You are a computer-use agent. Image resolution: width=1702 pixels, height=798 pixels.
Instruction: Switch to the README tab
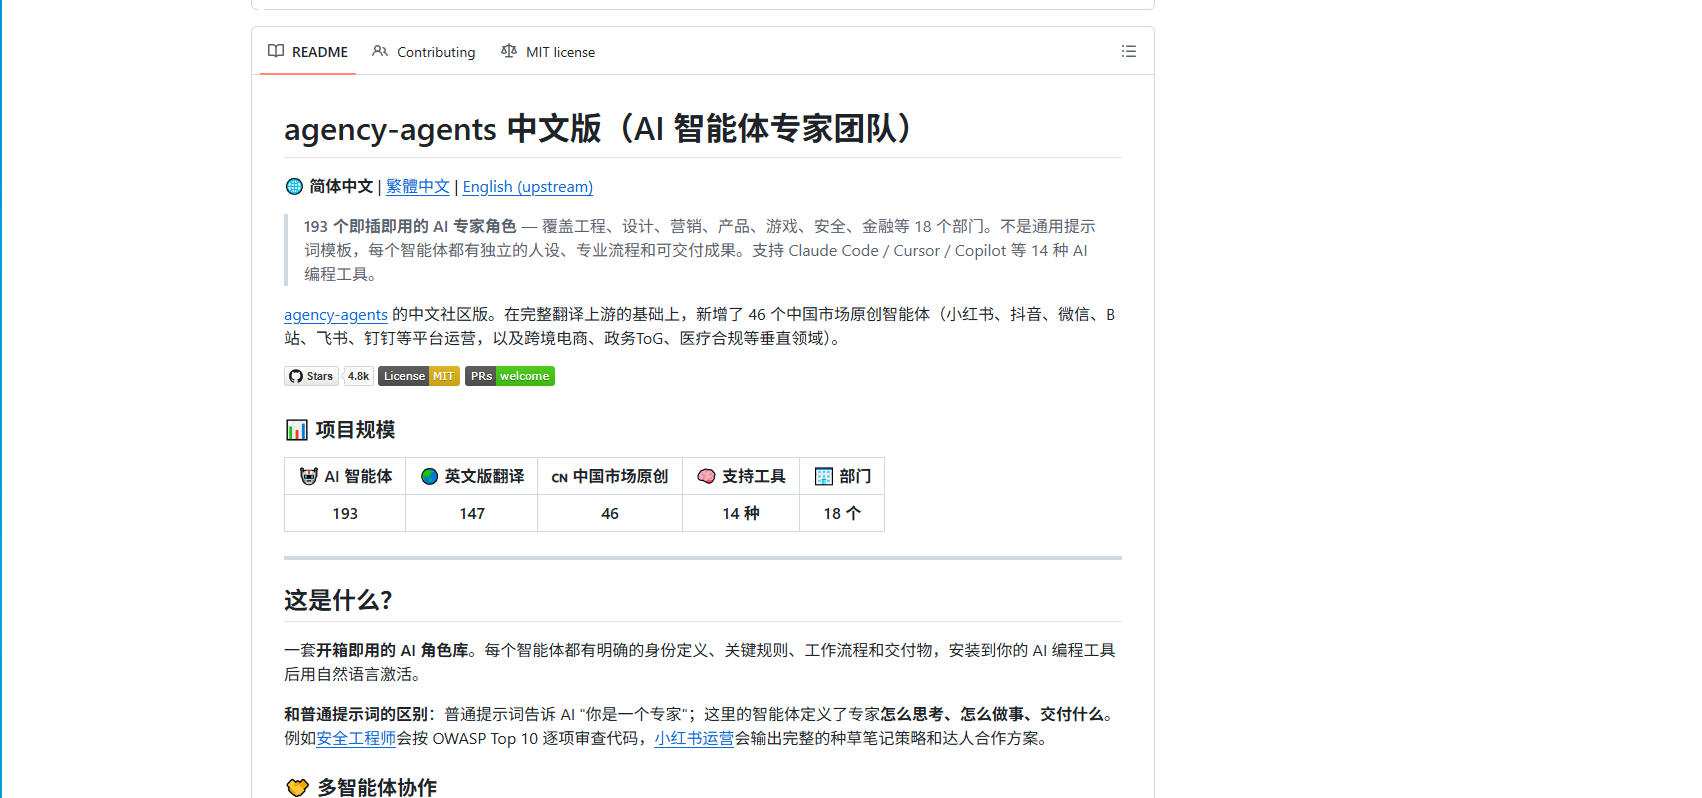point(308,52)
